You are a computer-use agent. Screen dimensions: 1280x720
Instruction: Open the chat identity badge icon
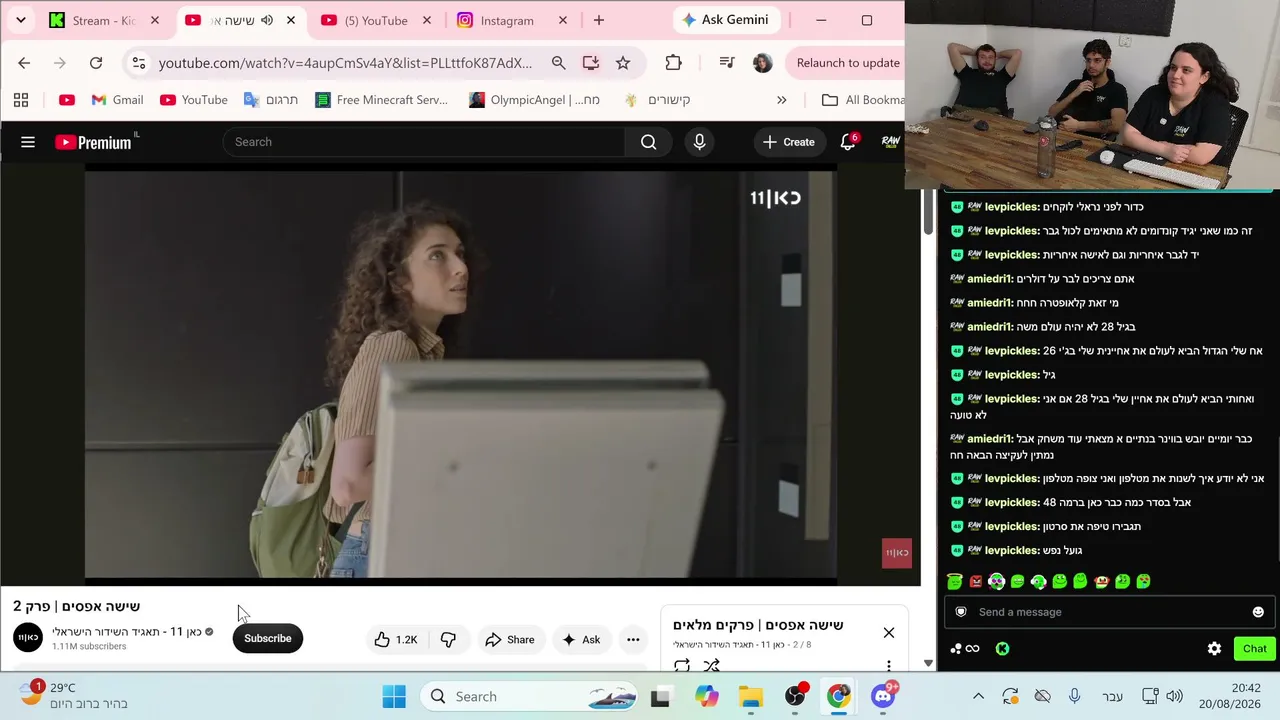tap(961, 612)
